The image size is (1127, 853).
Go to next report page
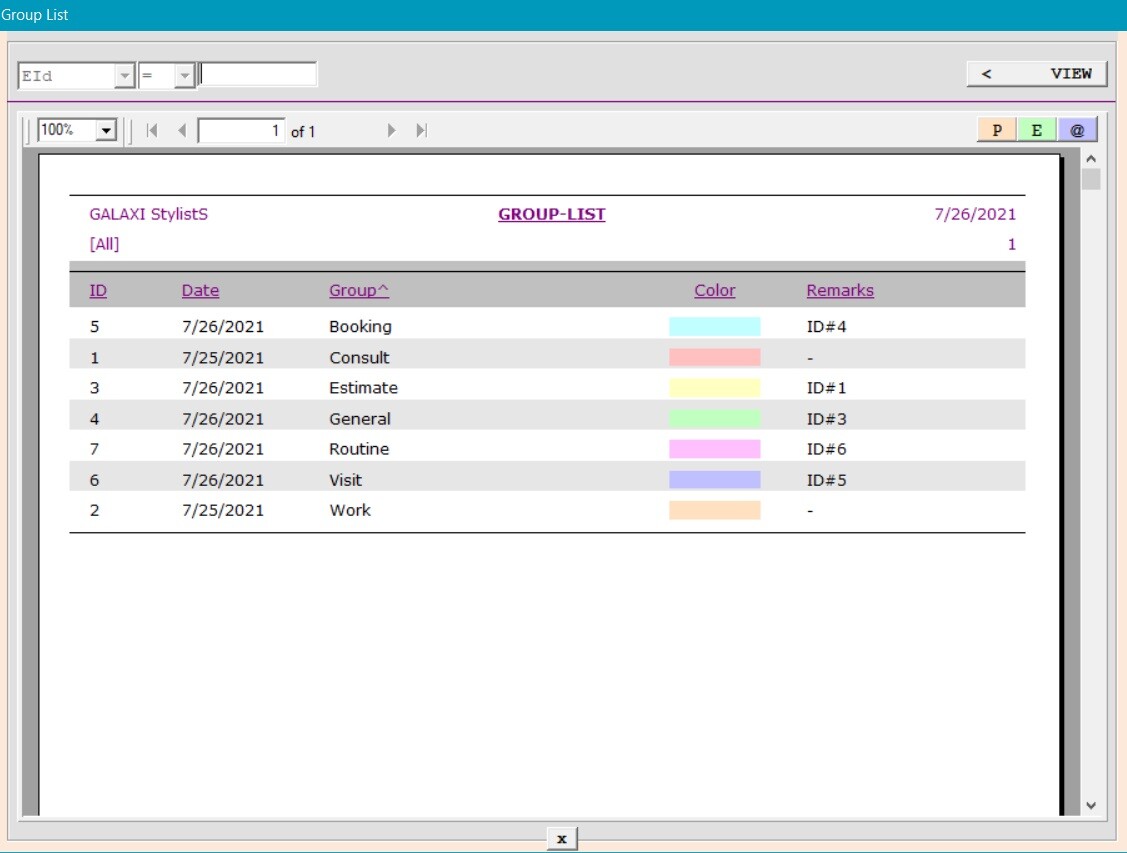coord(391,131)
